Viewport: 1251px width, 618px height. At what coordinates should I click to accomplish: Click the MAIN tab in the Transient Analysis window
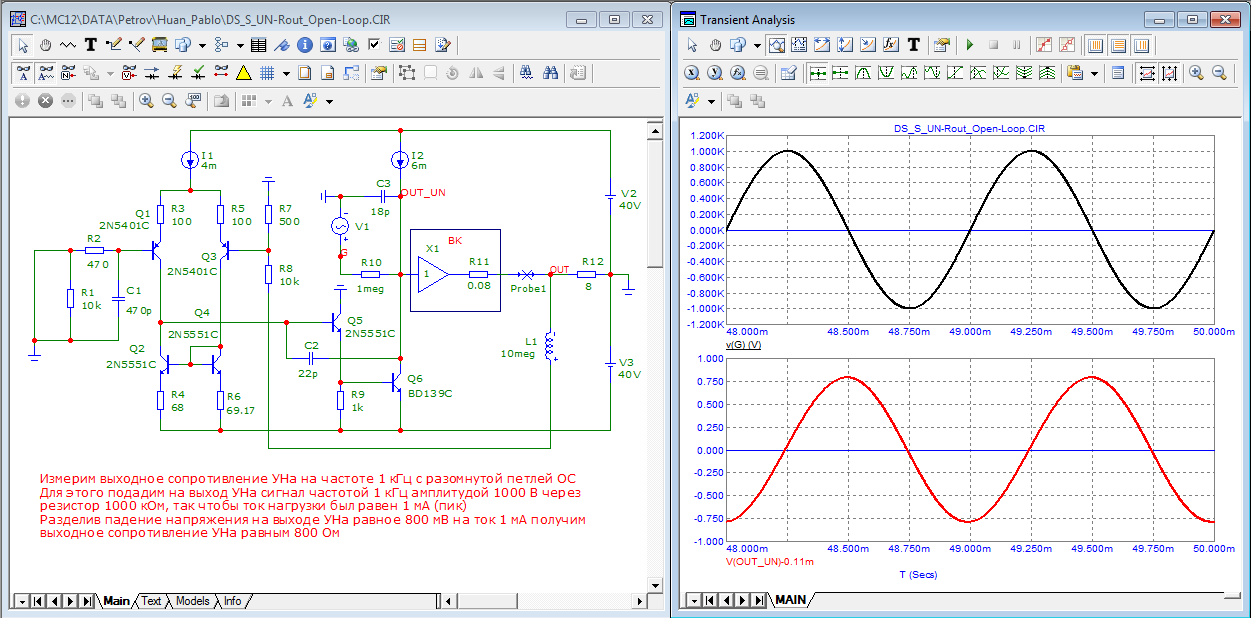click(x=790, y=600)
